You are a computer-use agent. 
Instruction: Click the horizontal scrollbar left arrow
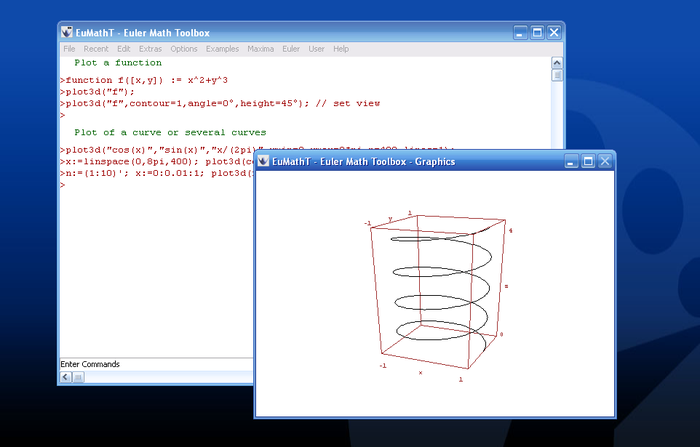(x=66, y=377)
